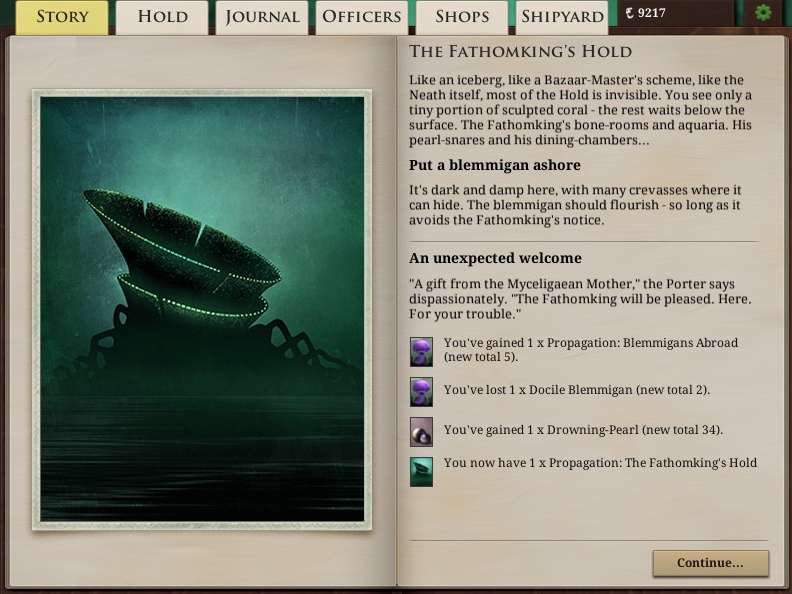The width and height of the screenshot is (792, 594).
Task: Click the Fathomking's Hold location artwork
Action: click(202, 310)
